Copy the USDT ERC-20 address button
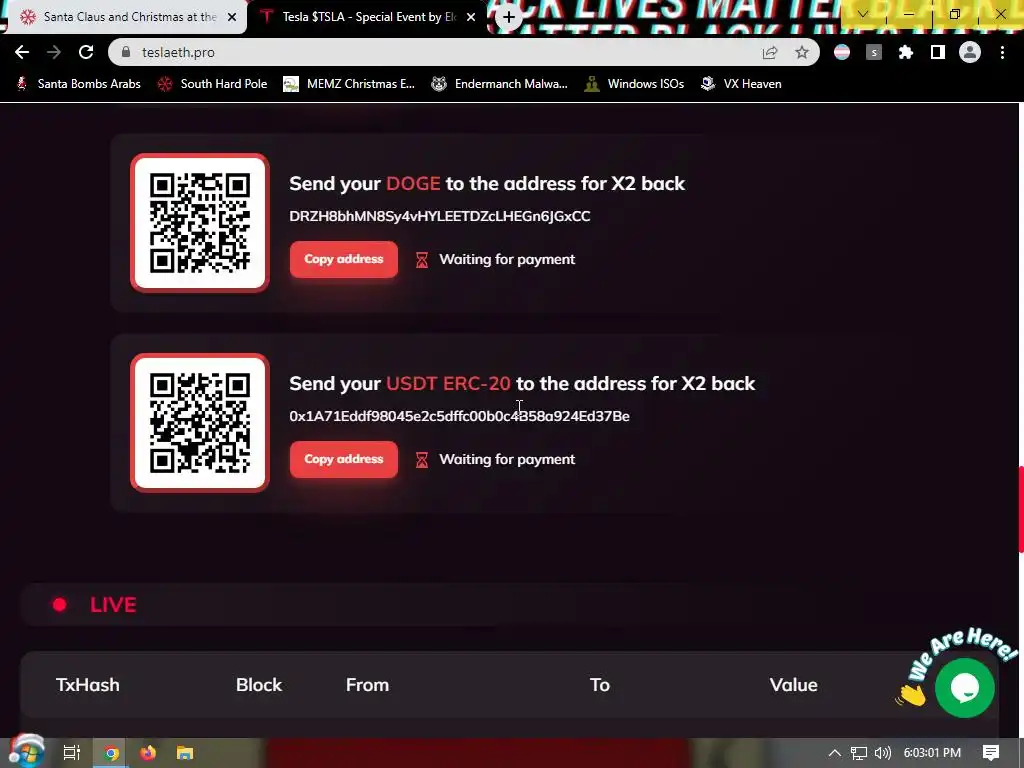 tap(344, 459)
